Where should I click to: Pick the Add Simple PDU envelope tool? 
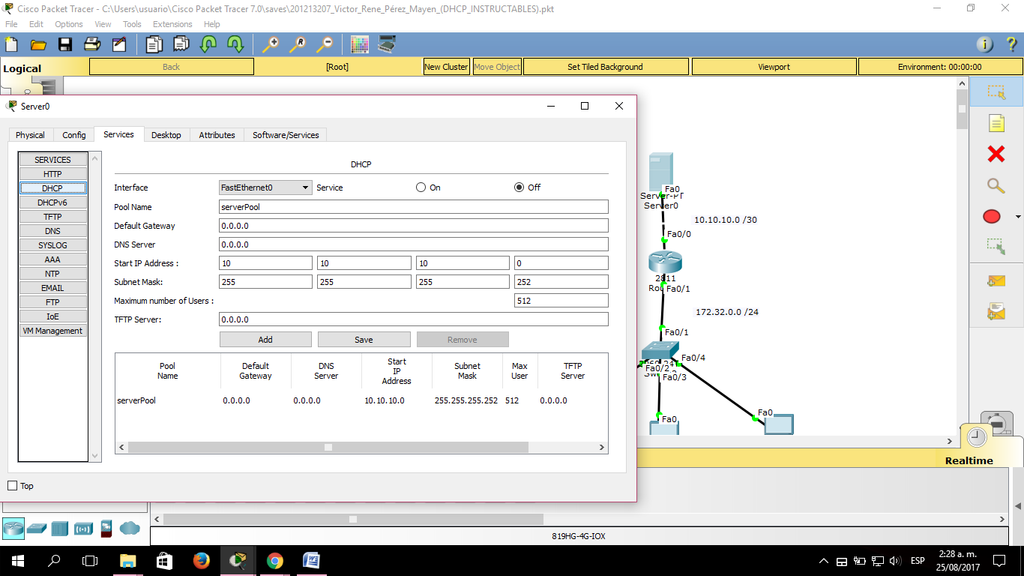996,281
